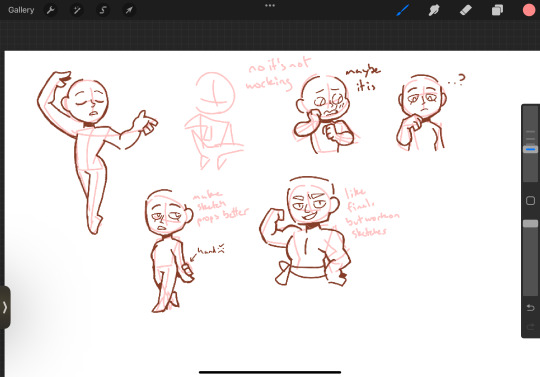Select the Eraser tool

tap(466, 10)
